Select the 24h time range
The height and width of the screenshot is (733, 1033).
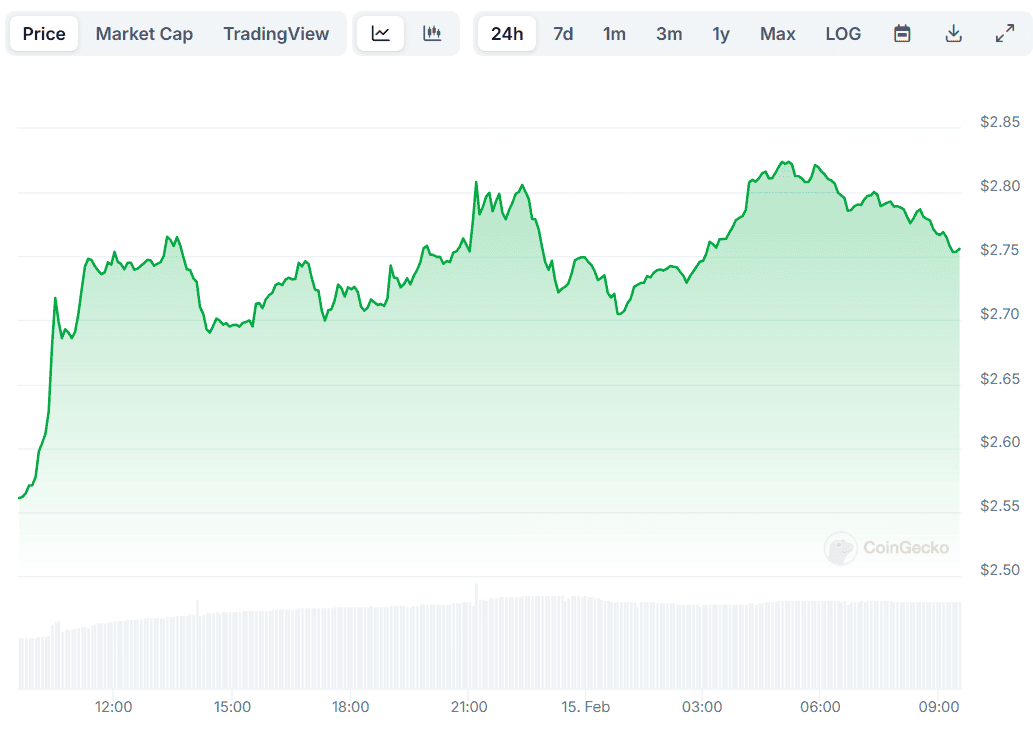pyautogui.click(x=507, y=34)
